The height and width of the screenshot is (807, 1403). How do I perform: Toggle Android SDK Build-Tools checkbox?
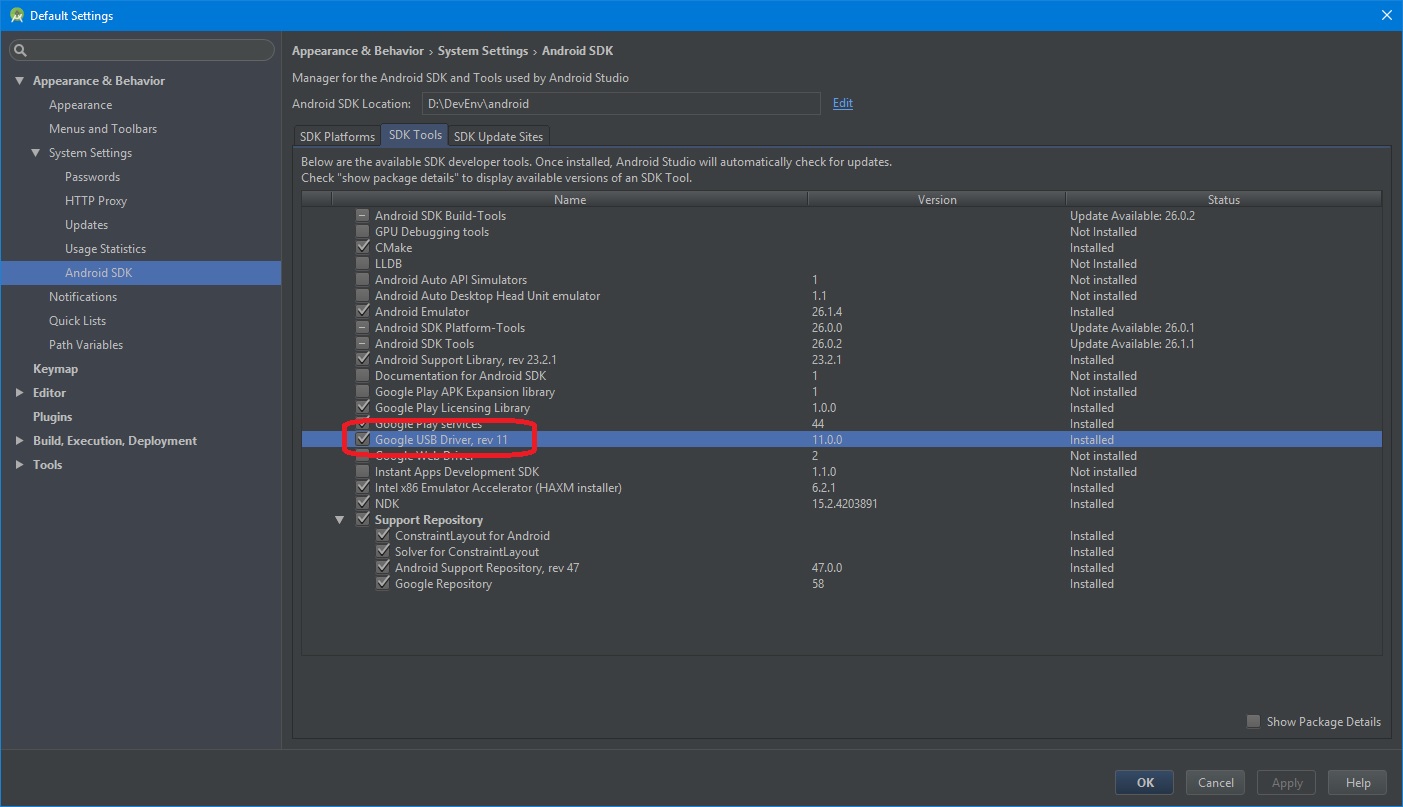tap(363, 216)
